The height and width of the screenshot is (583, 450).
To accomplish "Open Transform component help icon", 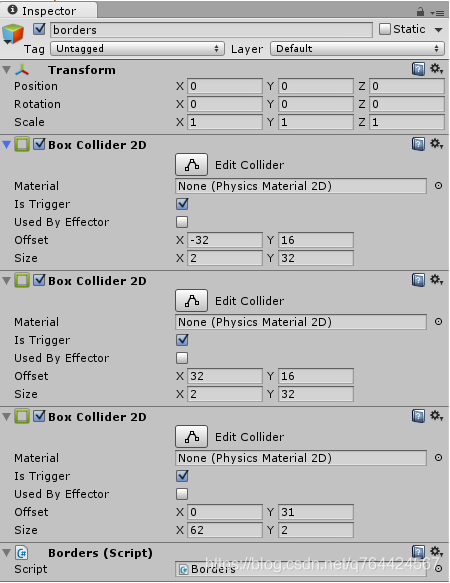I will (418, 69).
